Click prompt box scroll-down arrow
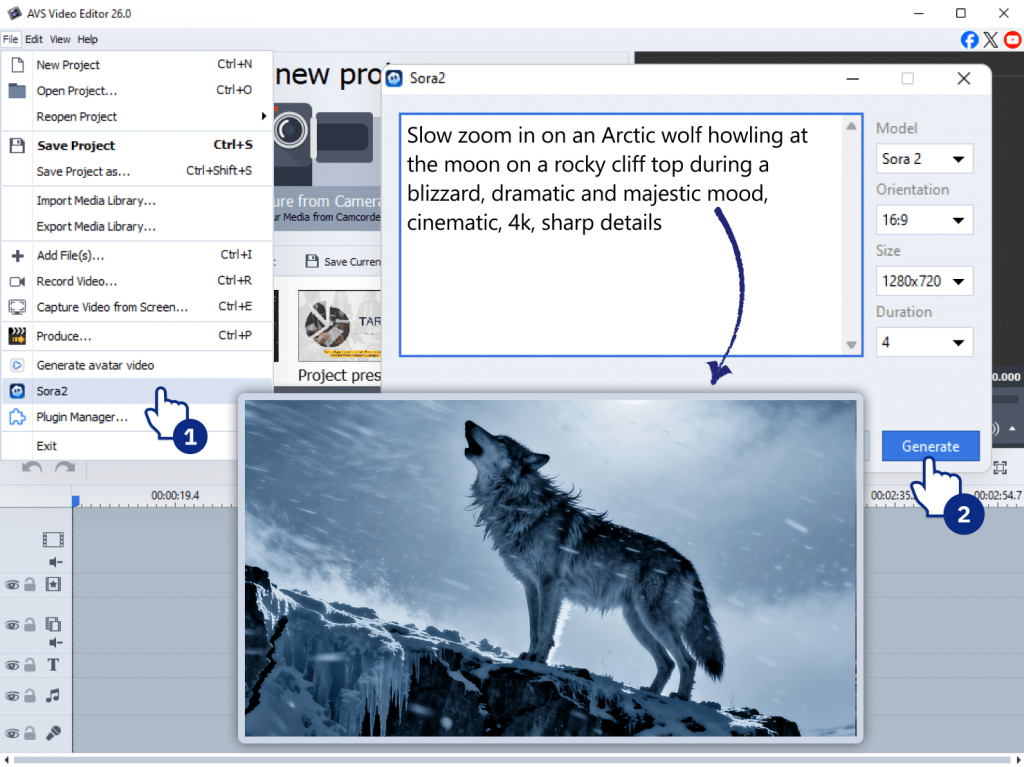Image resolution: width=1024 pixels, height=767 pixels. point(851,344)
